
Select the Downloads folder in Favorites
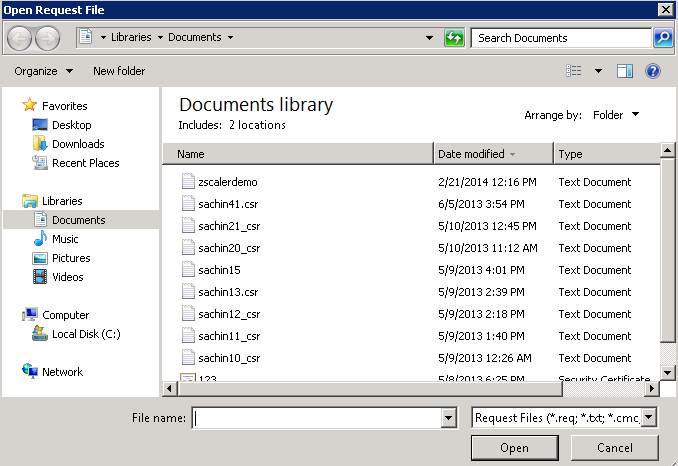coord(77,144)
